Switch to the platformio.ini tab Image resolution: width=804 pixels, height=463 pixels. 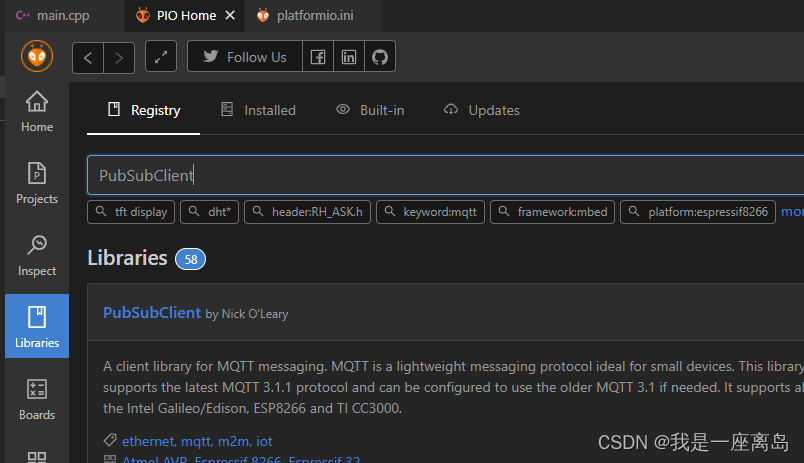point(313,15)
